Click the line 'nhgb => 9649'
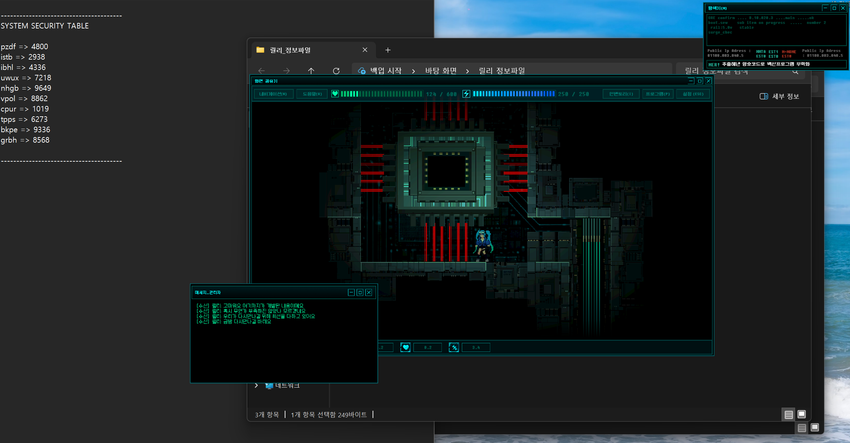The image size is (850, 443). pyautogui.click(x=26, y=88)
